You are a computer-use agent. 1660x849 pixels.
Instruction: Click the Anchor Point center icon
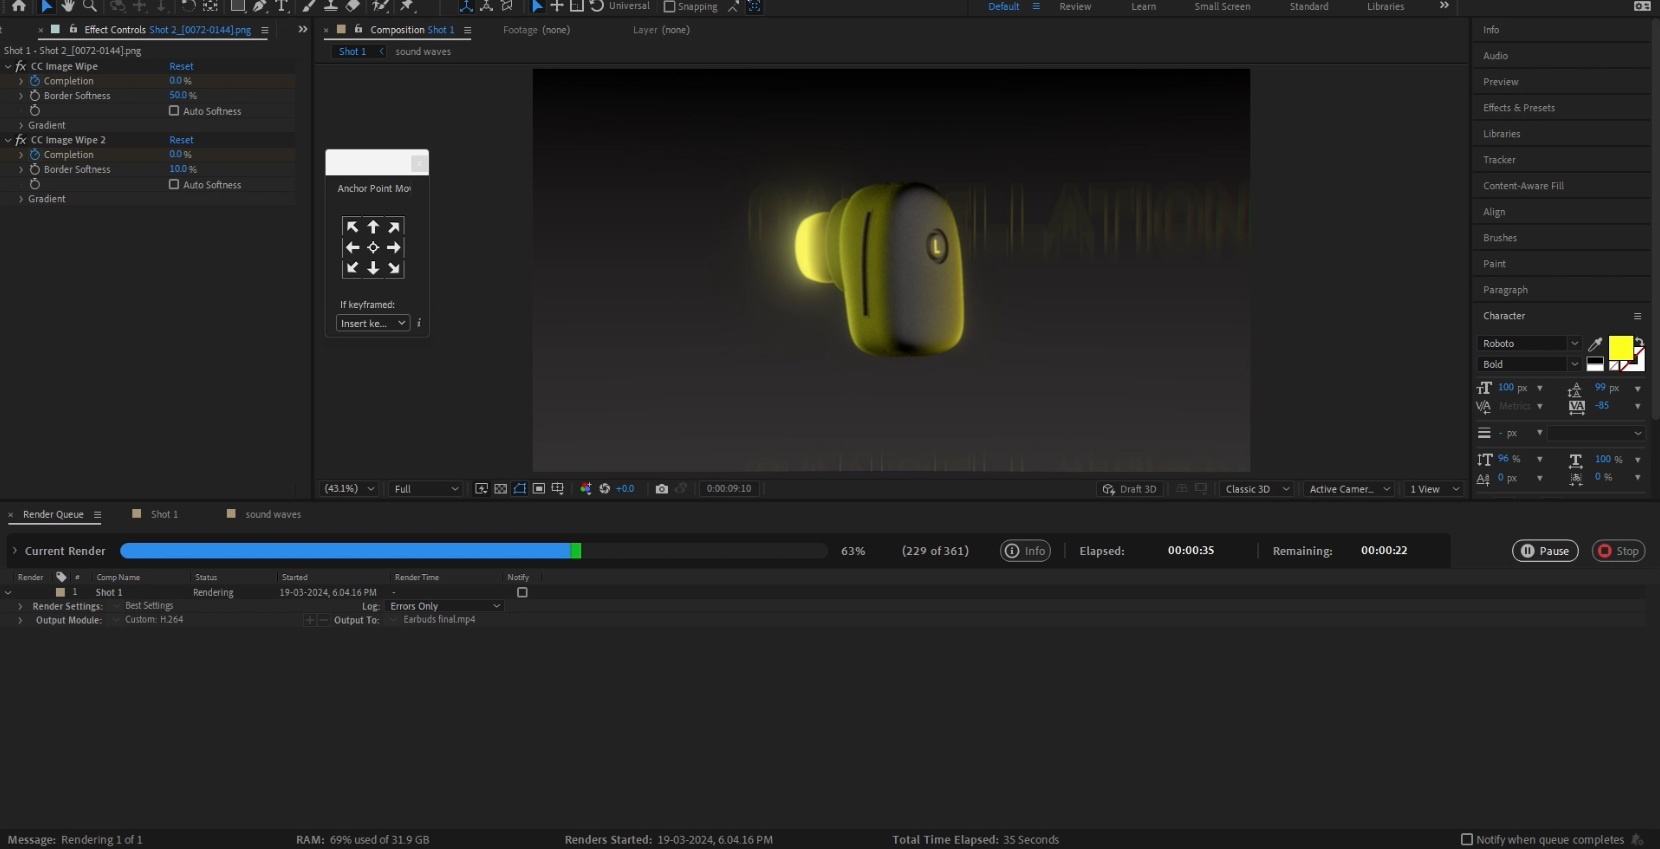tap(373, 247)
